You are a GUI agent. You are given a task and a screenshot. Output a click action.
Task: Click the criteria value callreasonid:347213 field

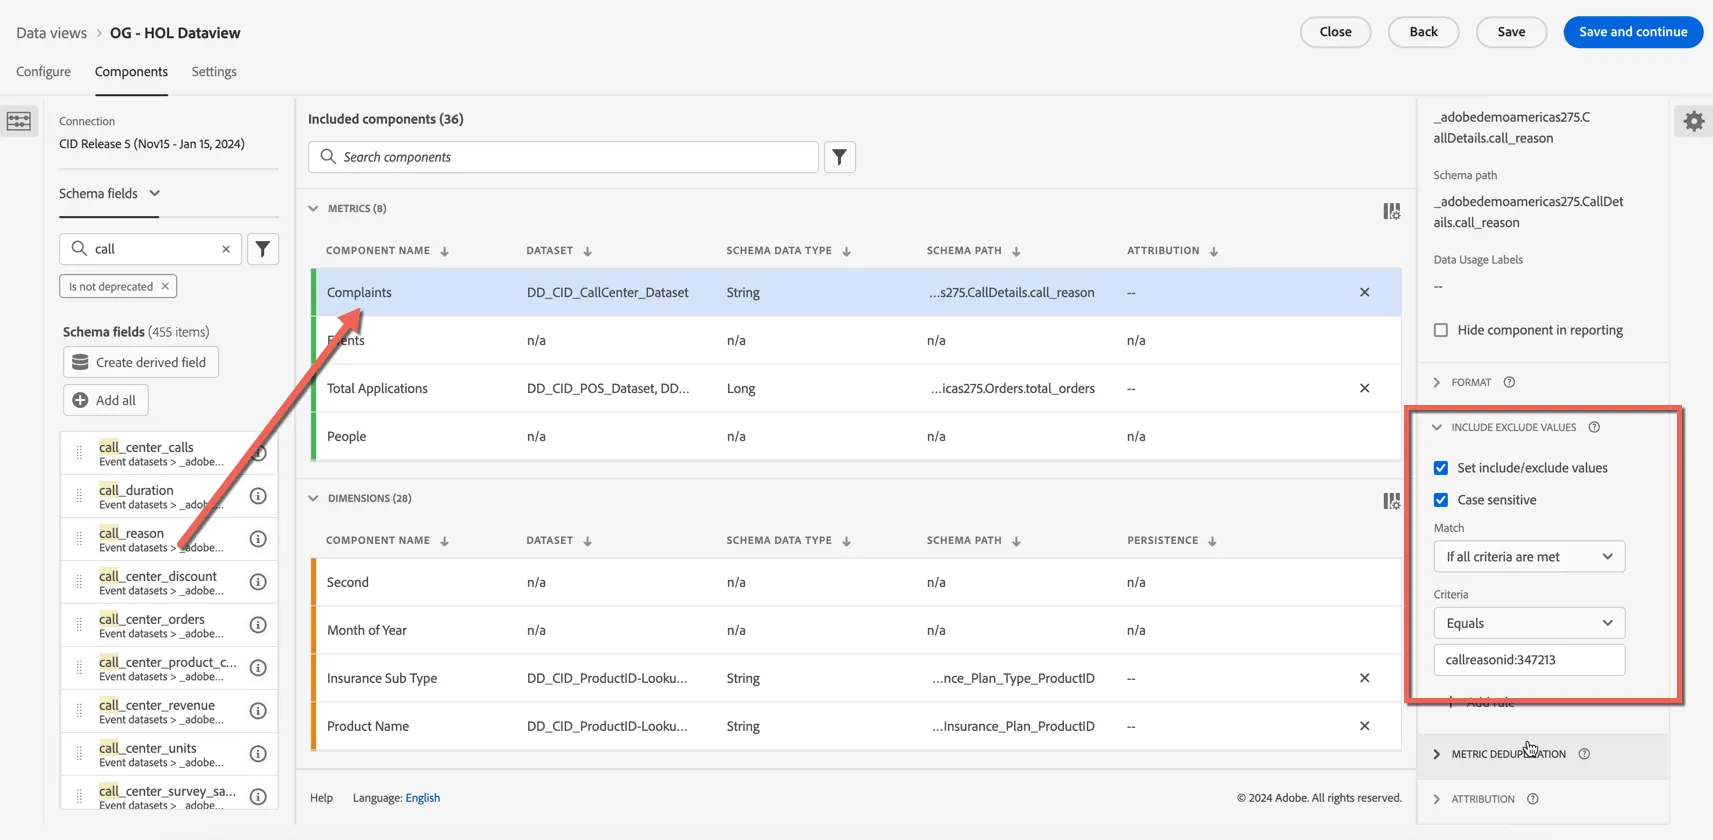click(1529, 660)
